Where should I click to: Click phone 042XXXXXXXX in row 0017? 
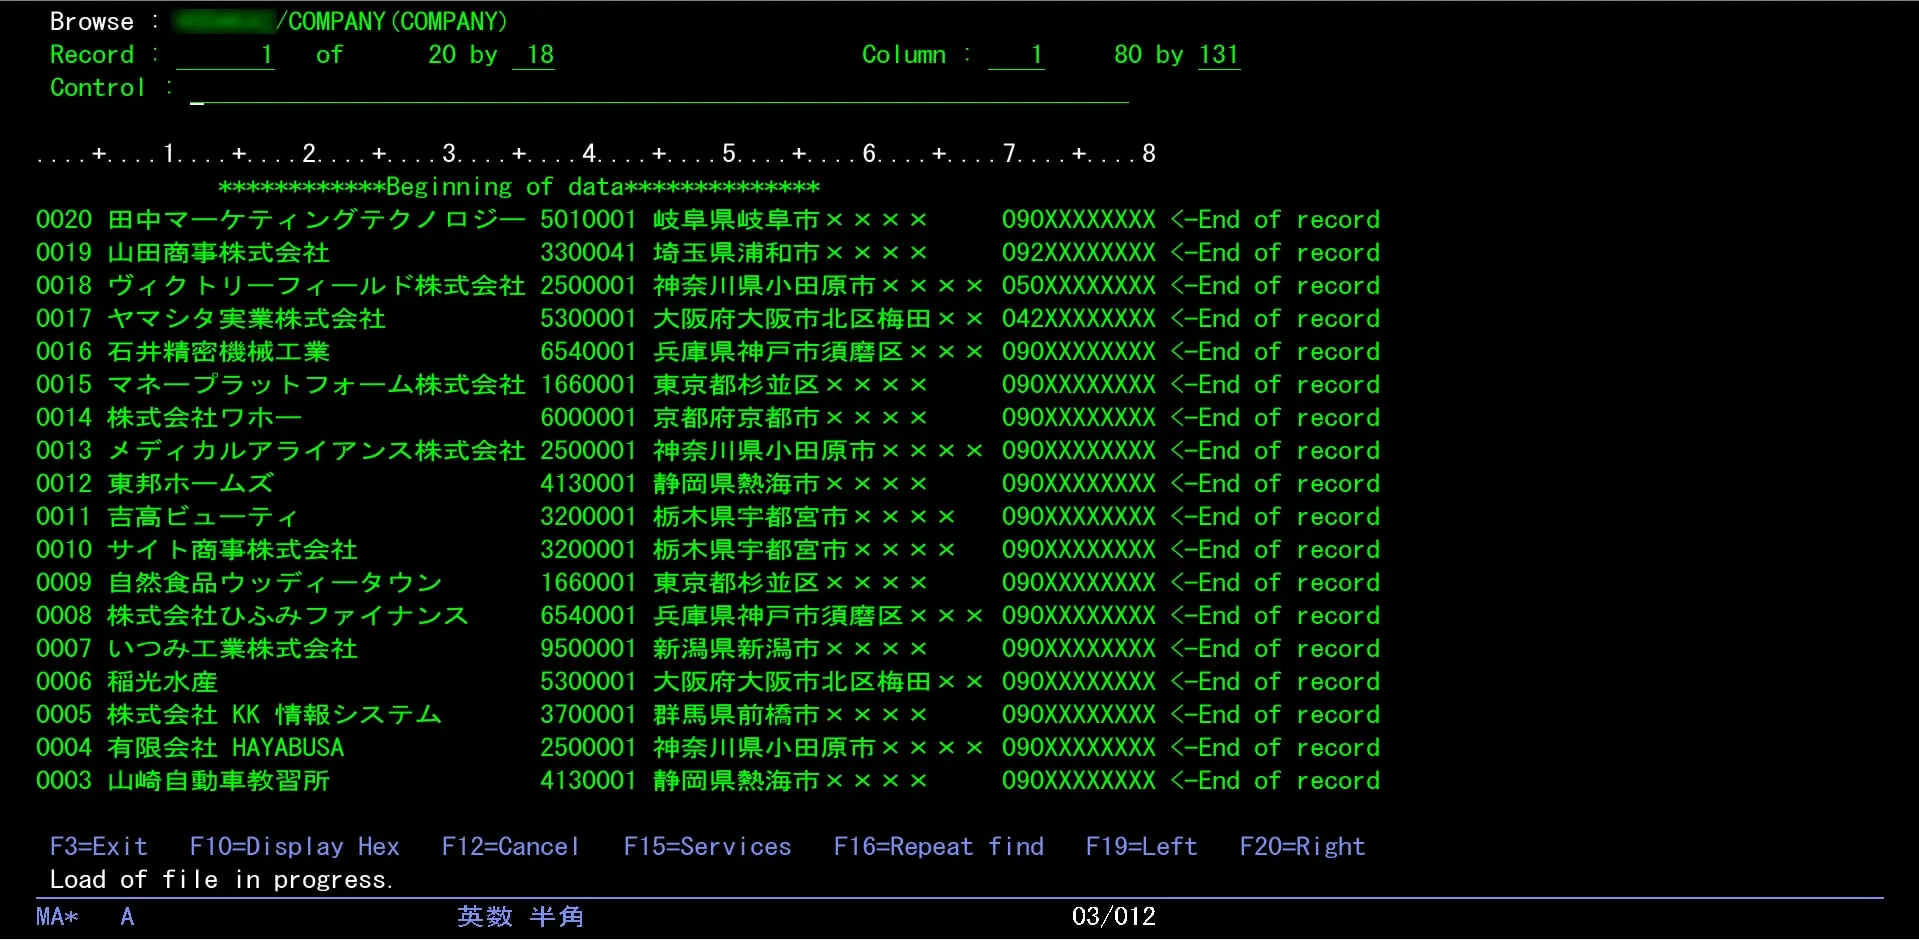coord(1079,318)
